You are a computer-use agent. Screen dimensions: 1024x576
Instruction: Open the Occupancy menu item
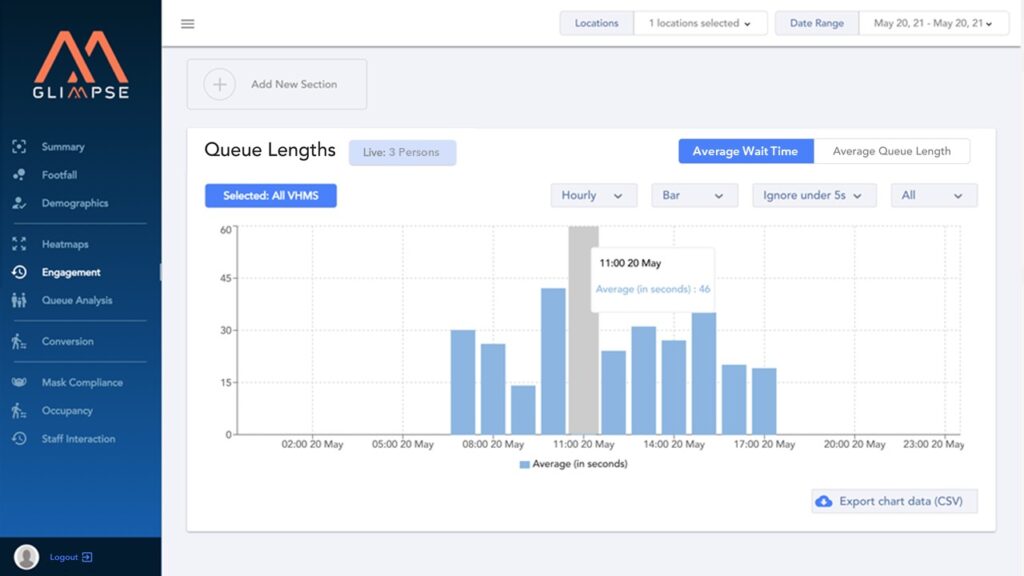coord(67,411)
